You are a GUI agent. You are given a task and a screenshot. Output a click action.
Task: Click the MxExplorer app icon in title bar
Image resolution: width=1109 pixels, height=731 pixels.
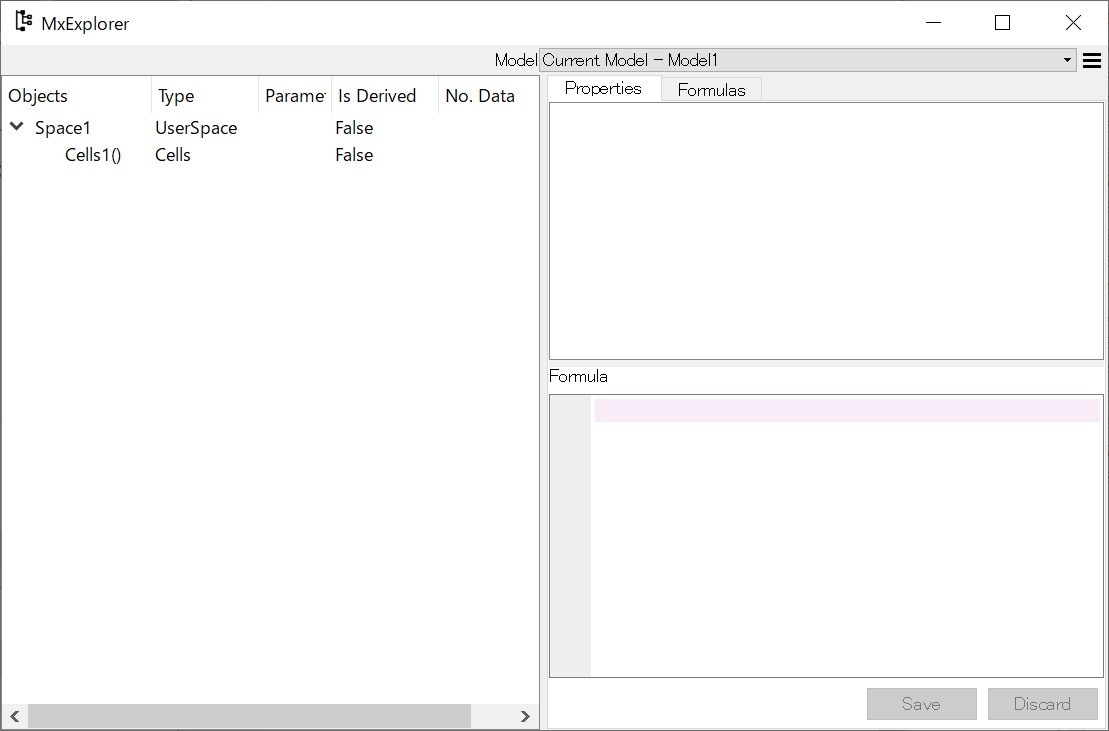coord(23,22)
